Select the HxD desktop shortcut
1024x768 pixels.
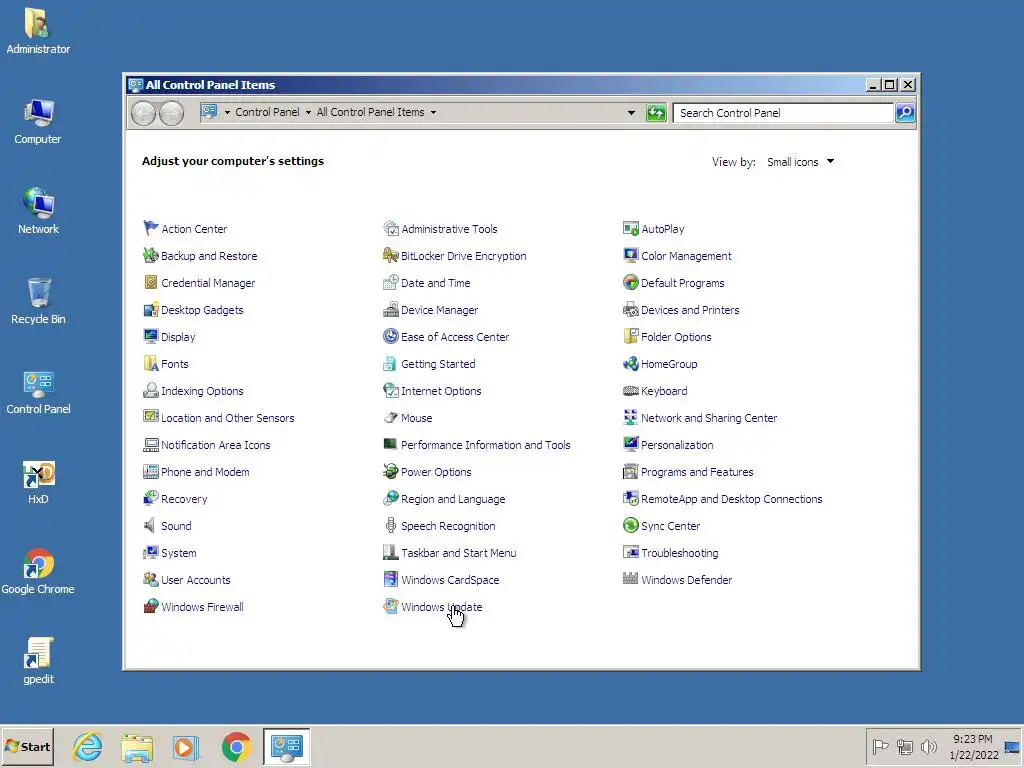(x=39, y=483)
